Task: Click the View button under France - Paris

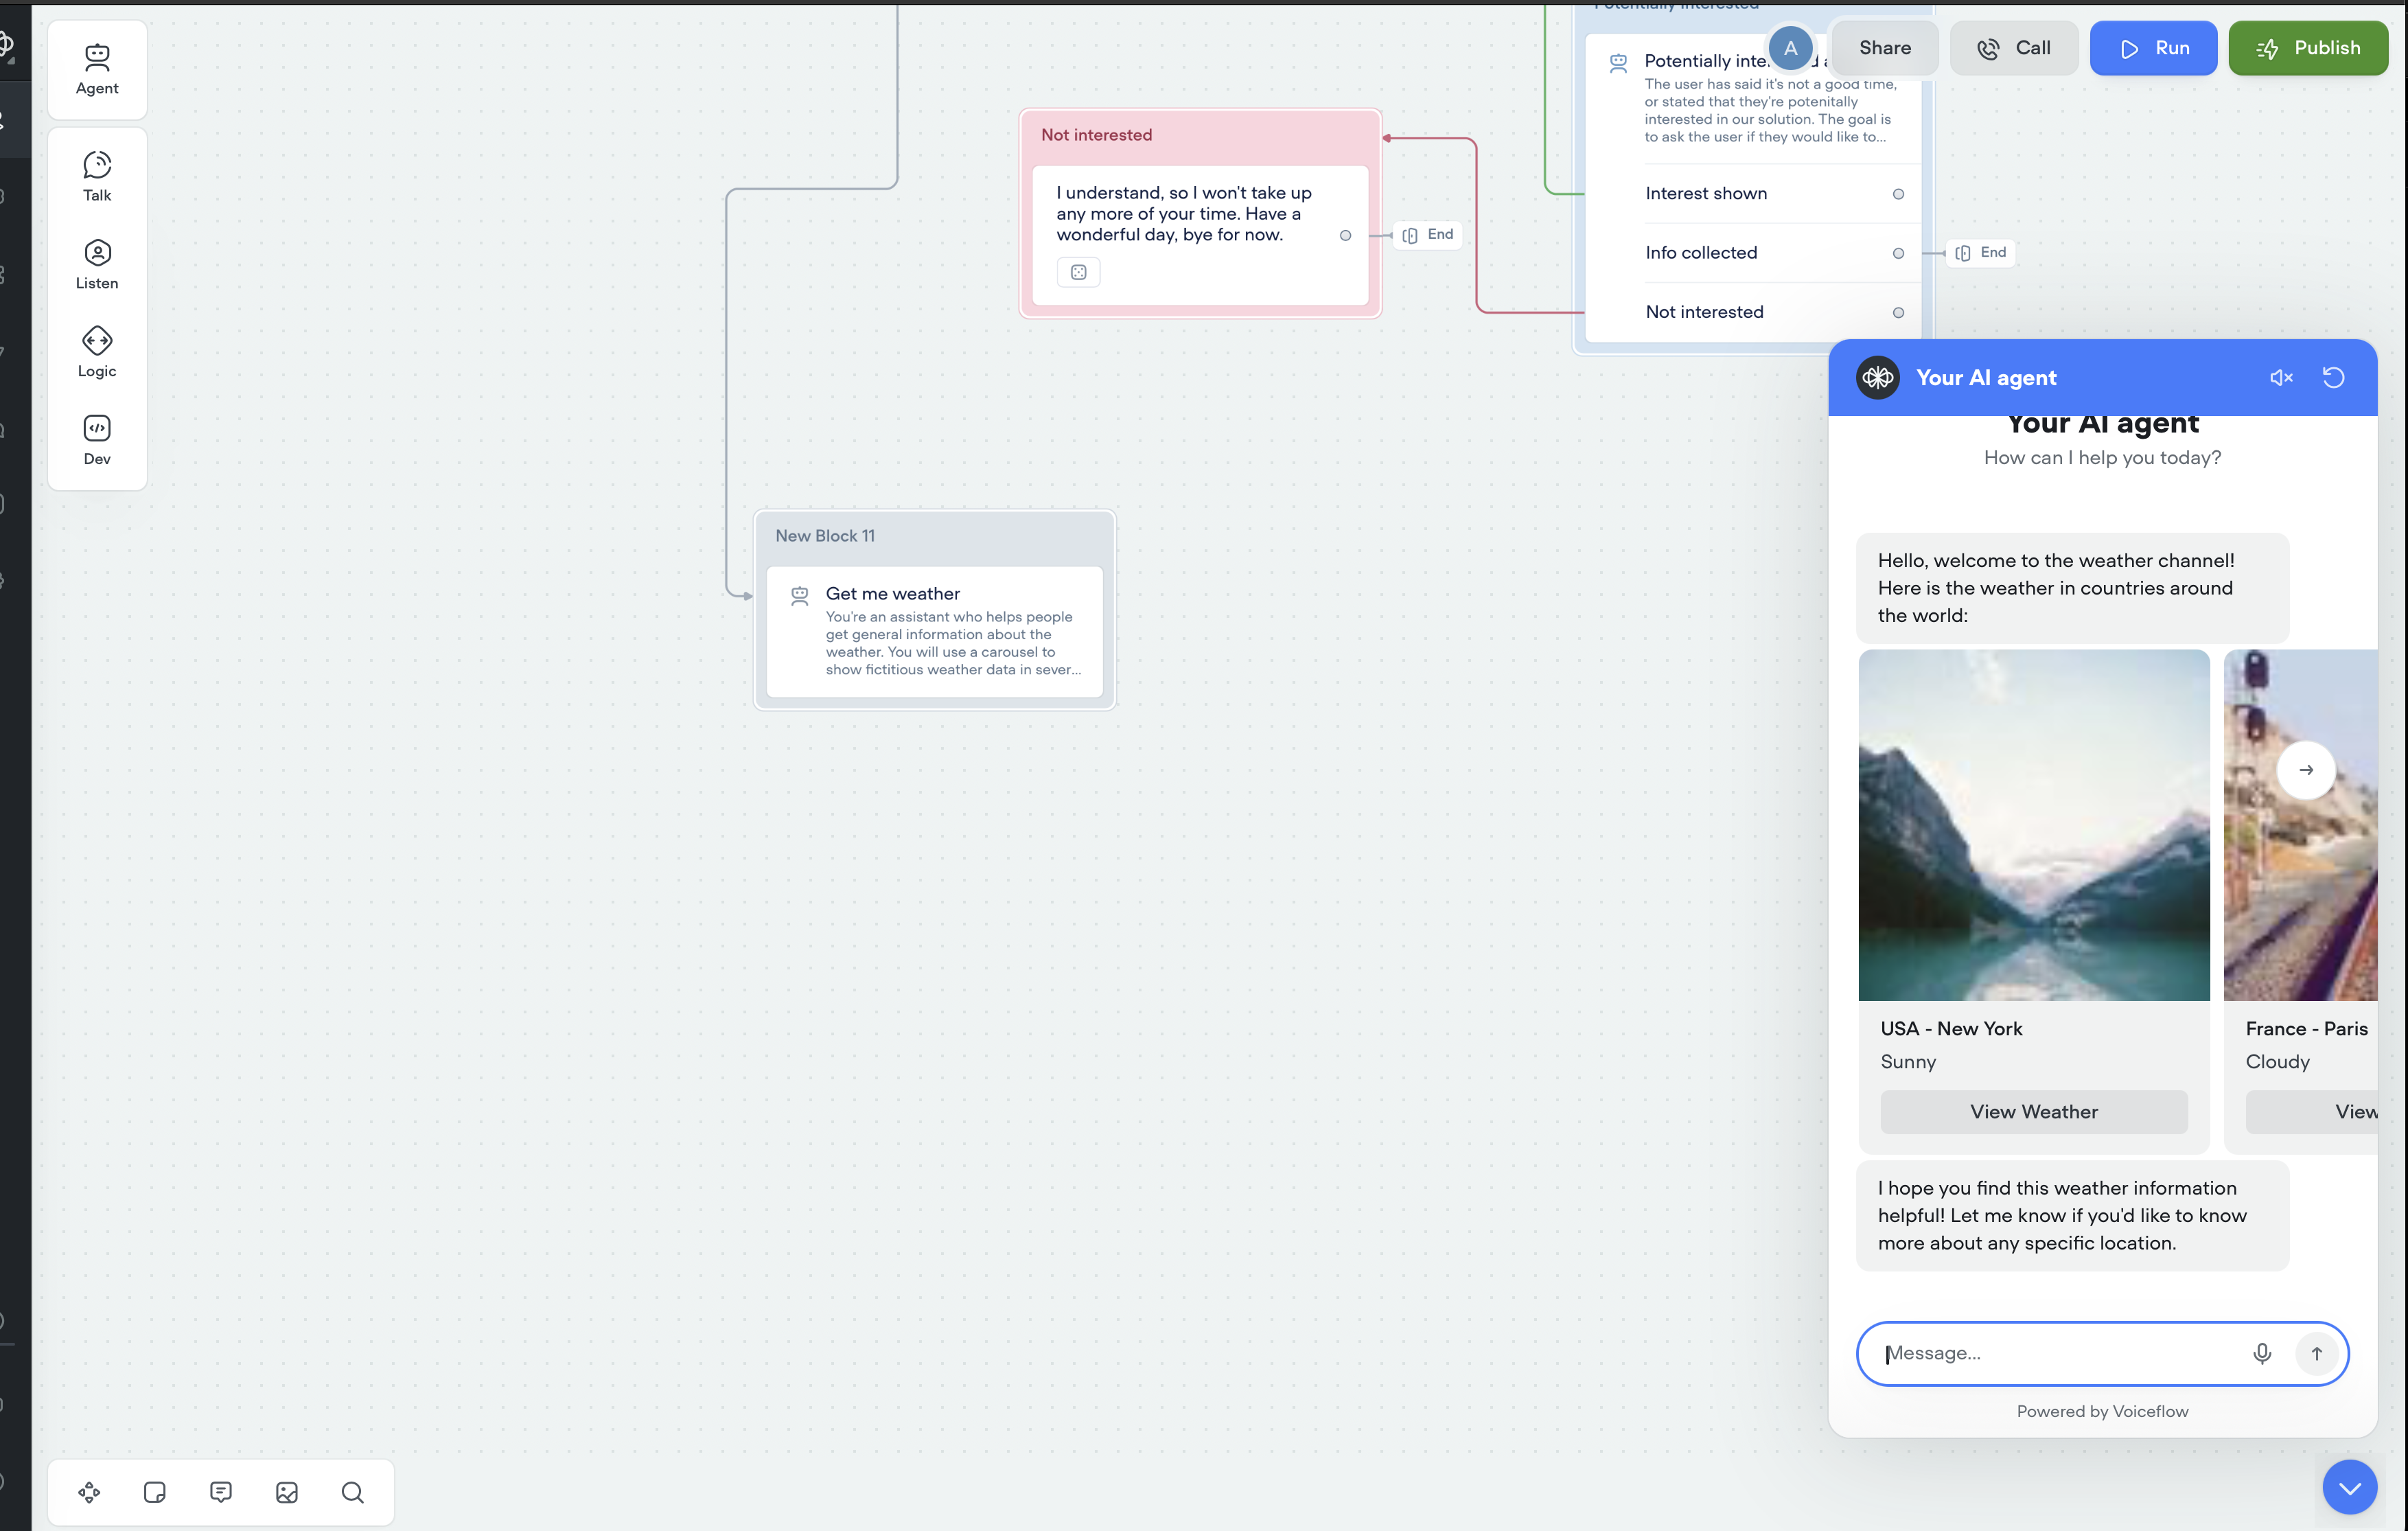Action: coord(2312,1111)
